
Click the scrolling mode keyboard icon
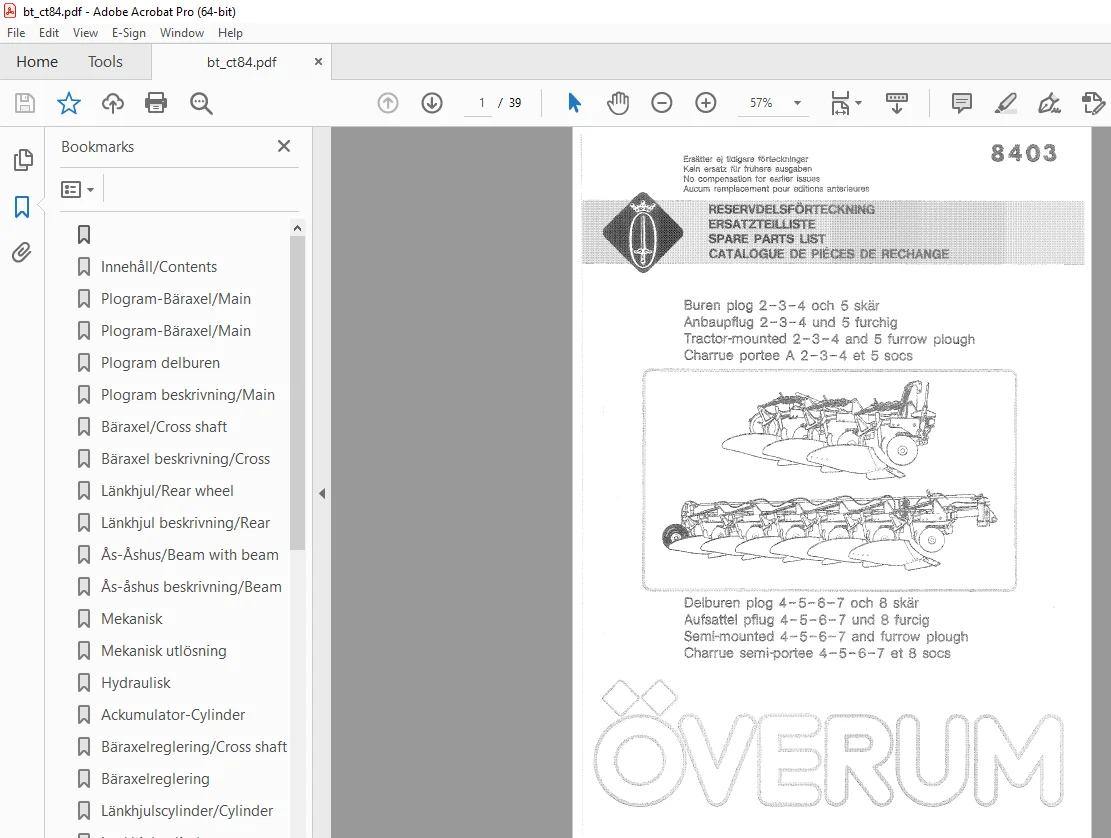point(897,103)
